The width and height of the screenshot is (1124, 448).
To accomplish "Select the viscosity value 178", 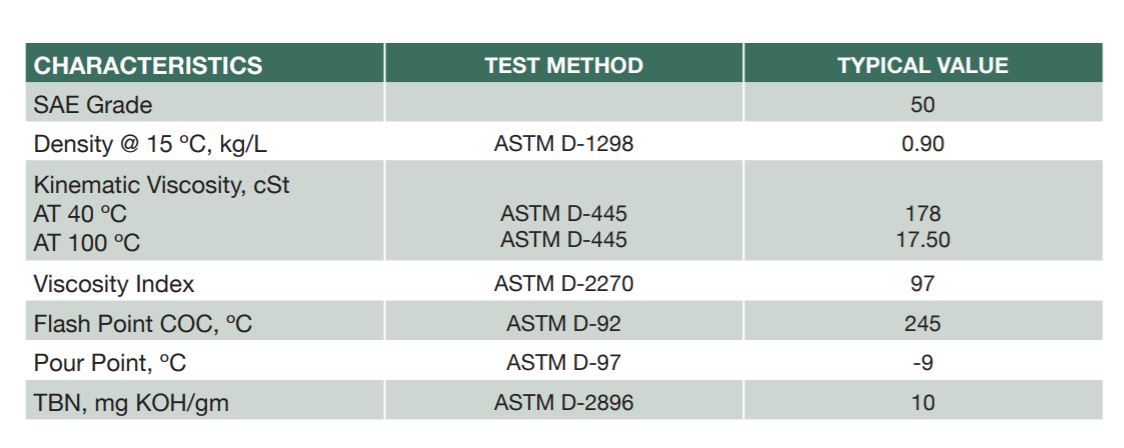I will (x=922, y=214).
